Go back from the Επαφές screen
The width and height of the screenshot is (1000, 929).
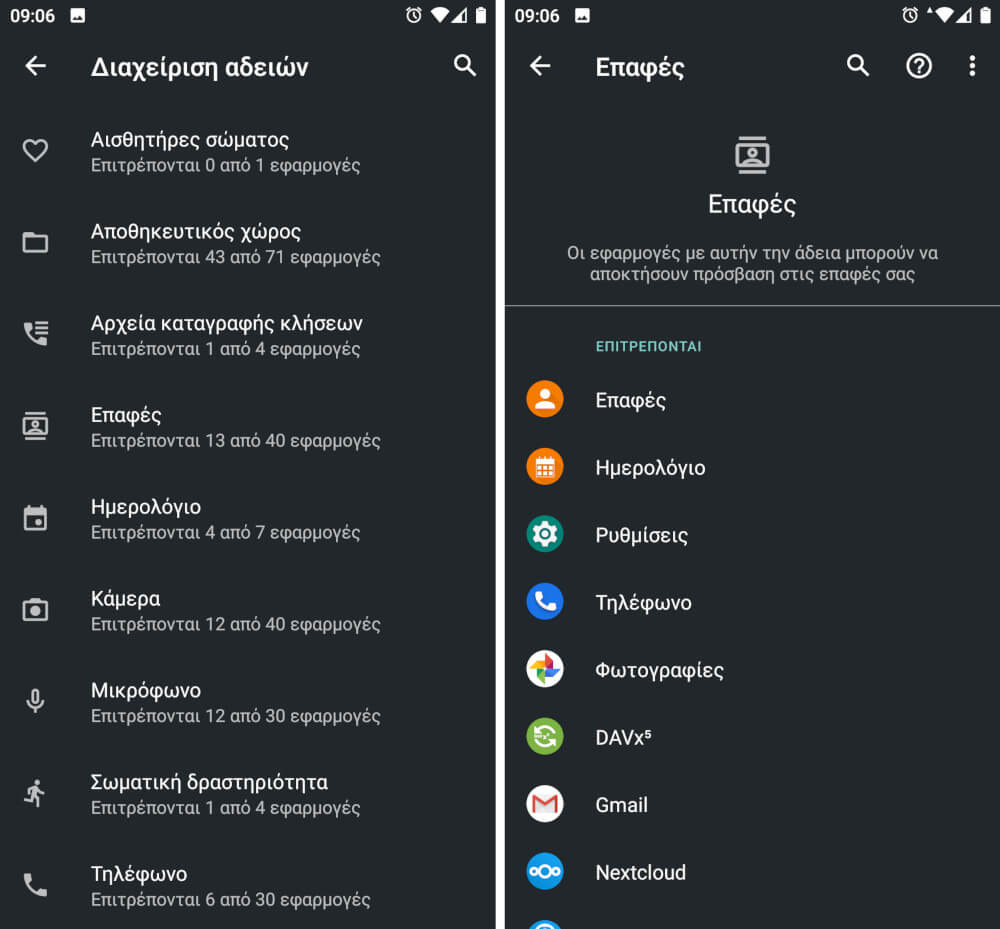pos(540,66)
